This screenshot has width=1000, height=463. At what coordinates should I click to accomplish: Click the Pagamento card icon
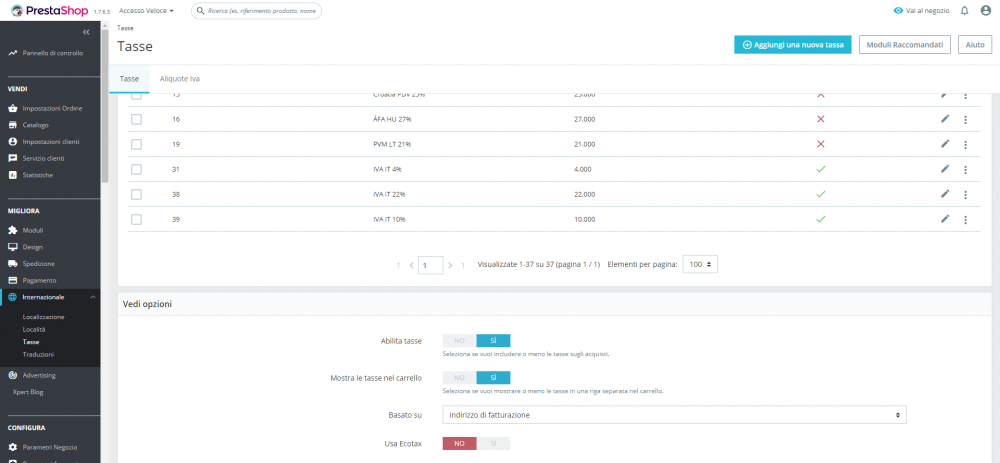(x=12, y=280)
